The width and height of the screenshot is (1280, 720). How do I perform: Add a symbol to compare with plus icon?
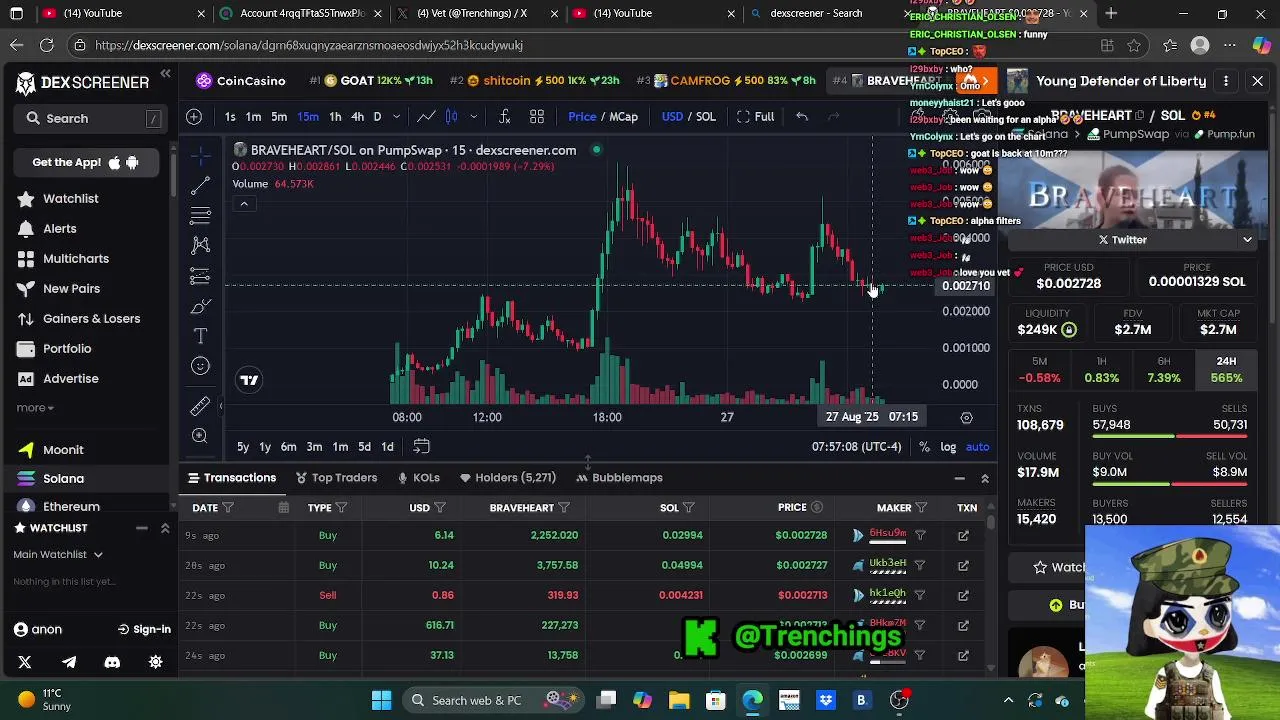194,117
